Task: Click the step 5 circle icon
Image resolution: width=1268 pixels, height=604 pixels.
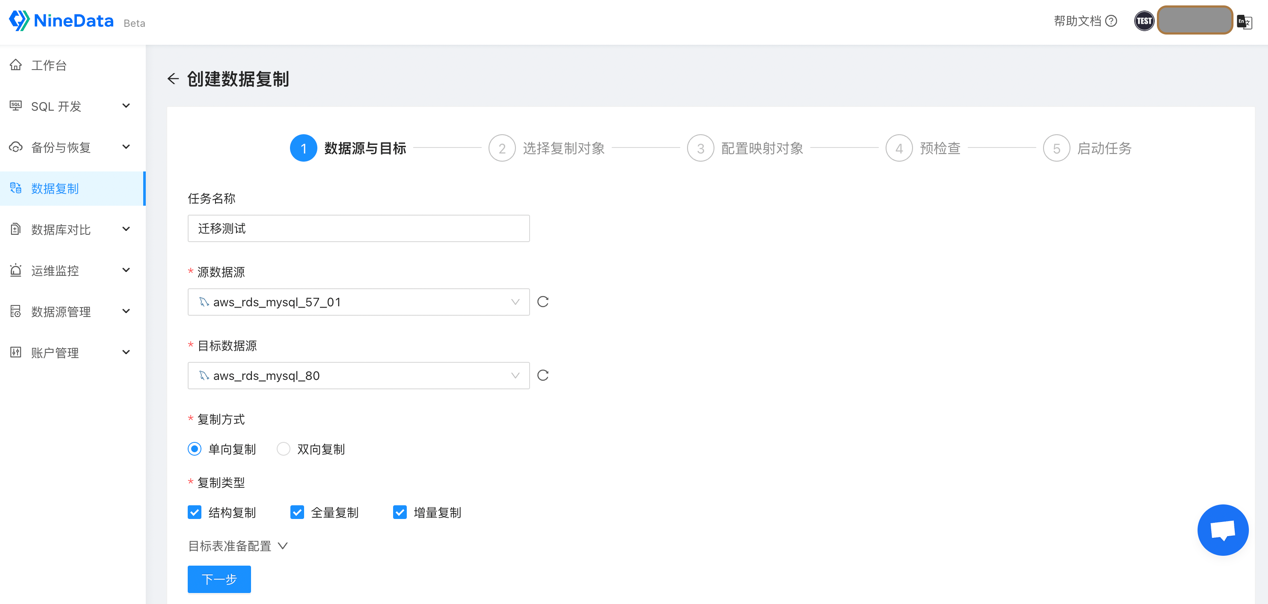Action: coord(1056,148)
